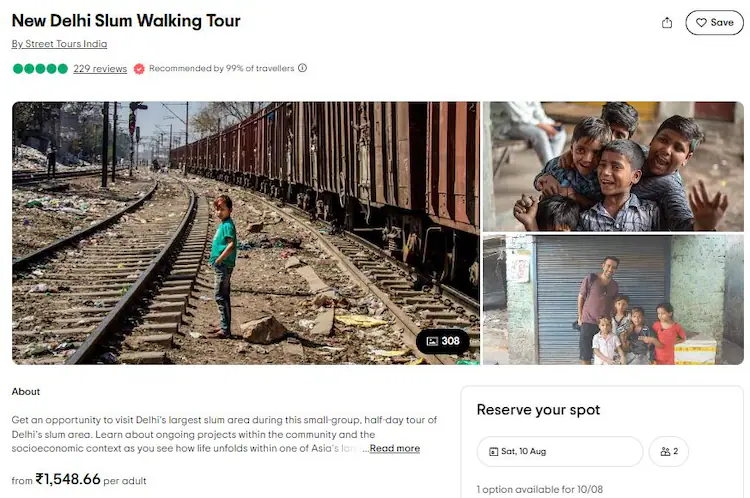Open the travellers count selector showing 2

point(669,452)
